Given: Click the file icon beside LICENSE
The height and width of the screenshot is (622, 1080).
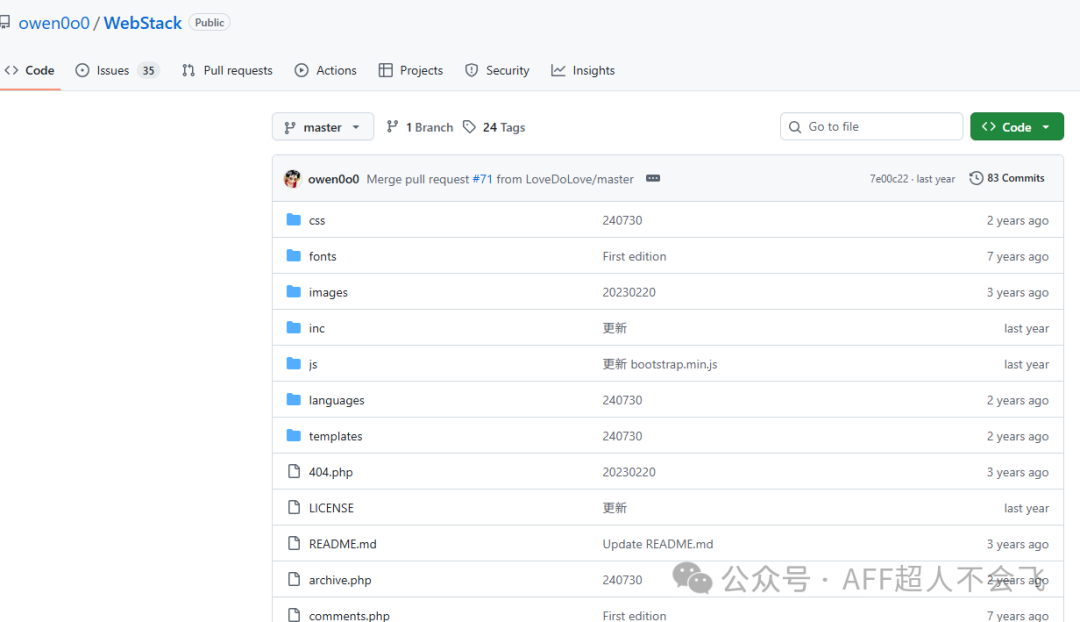Looking at the screenshot, I should [294, 507].
